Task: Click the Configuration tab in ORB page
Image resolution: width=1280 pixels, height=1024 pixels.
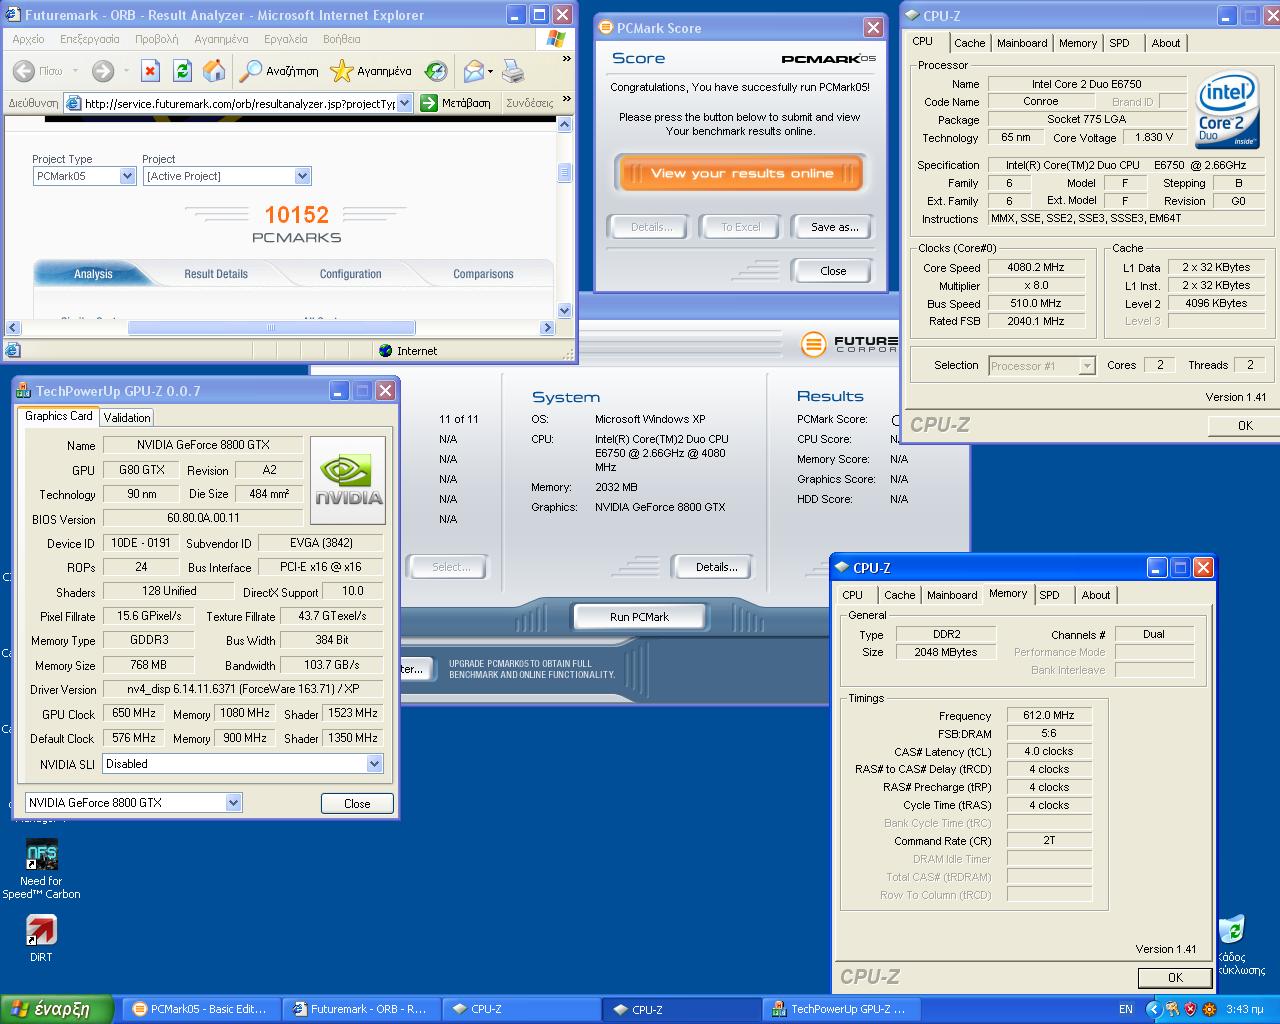Action: (350, 274)
